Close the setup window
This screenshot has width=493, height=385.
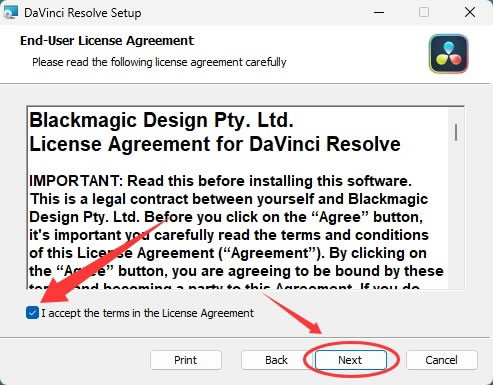tap(470, 13)
